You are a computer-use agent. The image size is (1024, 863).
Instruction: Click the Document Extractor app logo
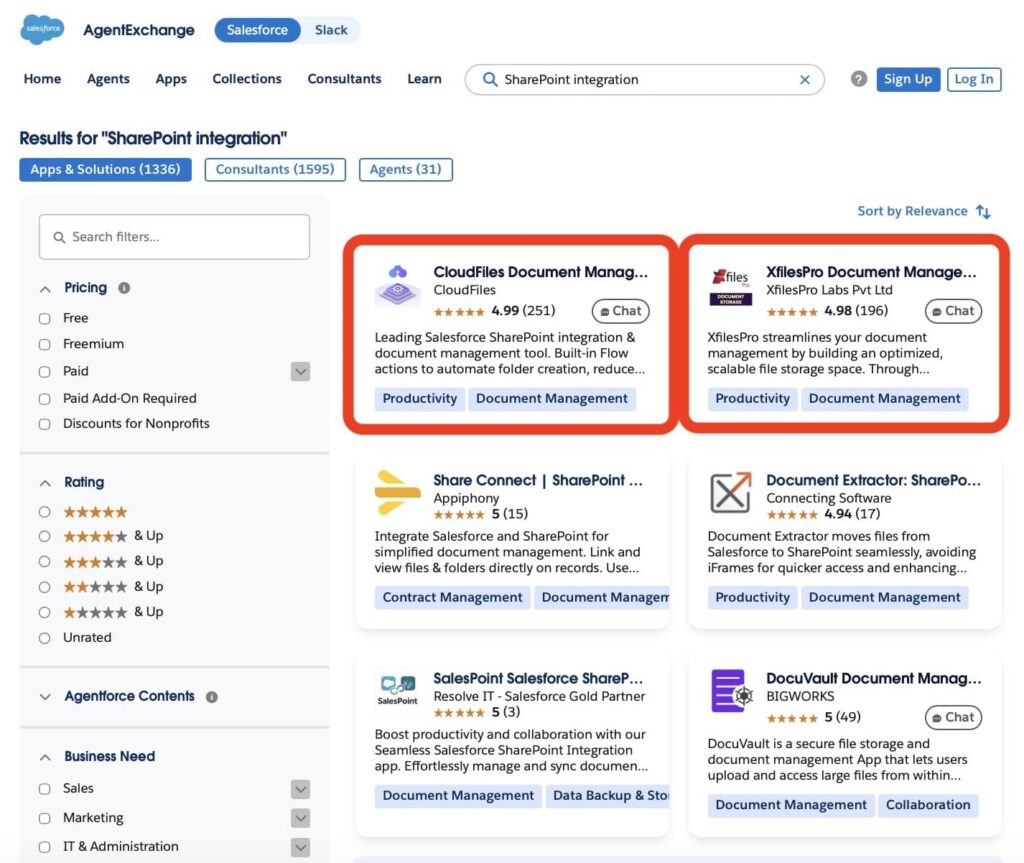click(730, 493)
